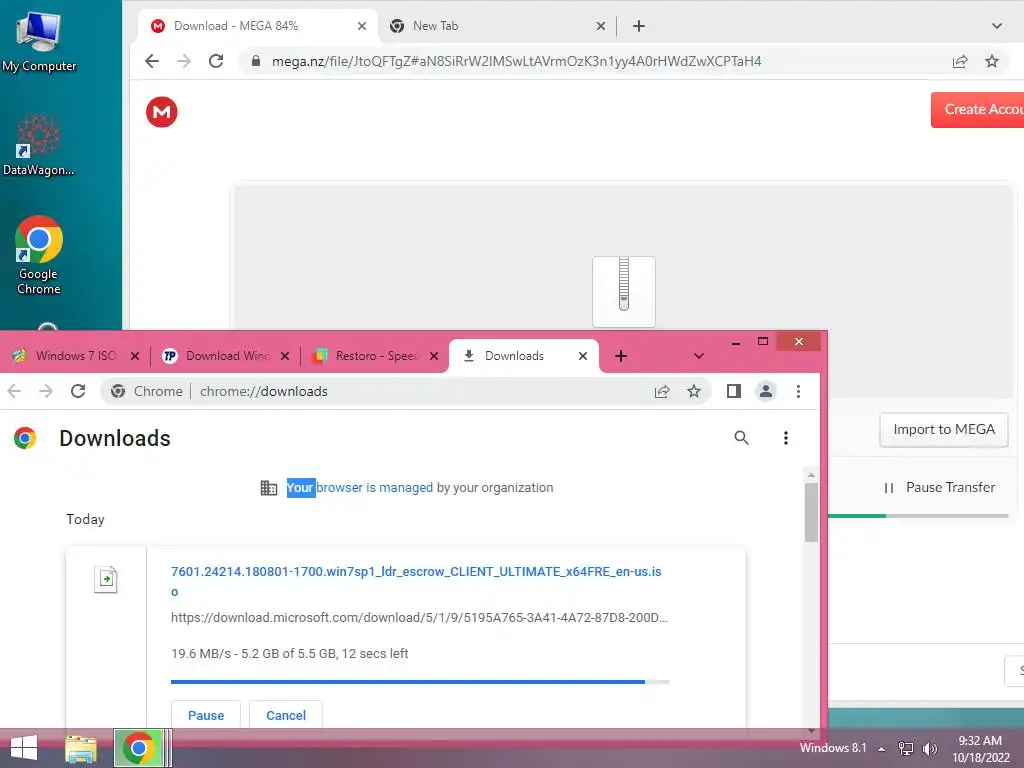
Task: Click managed organization building icon
Action: (x=268, y=488)
